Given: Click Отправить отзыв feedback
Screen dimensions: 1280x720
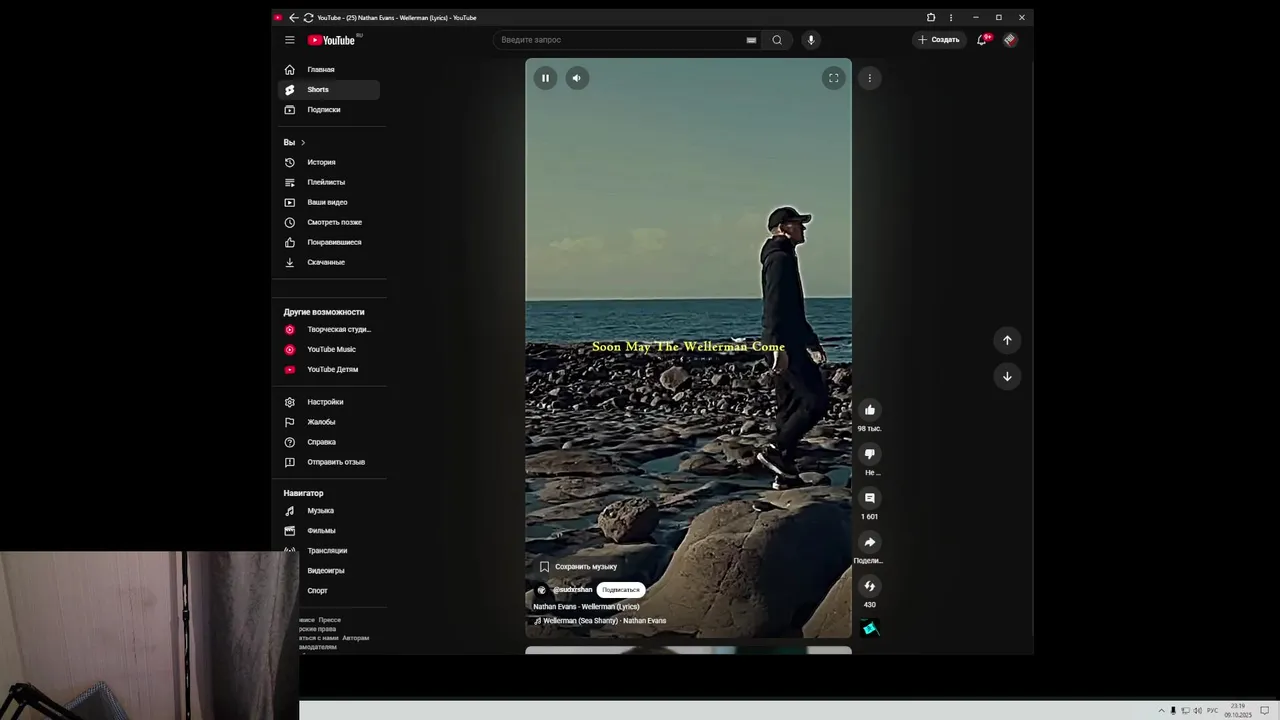Looking at the screenshot, I should (329, 462).
